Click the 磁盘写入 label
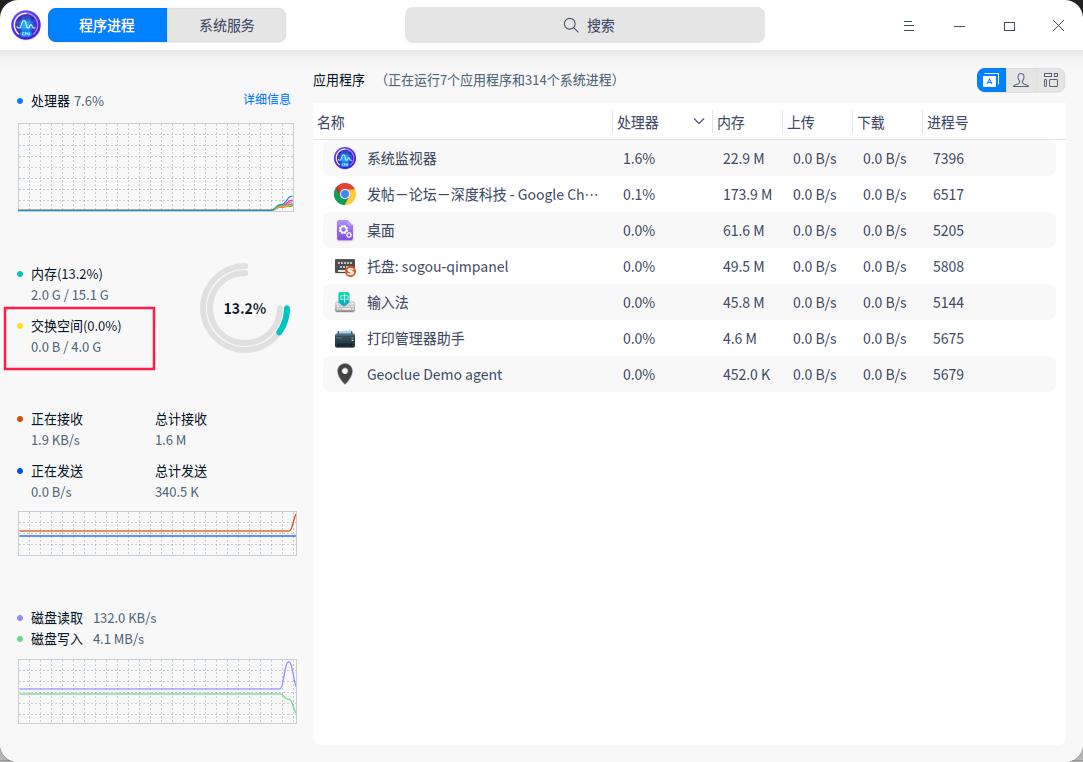1083x762 pixels. point(57,639)
